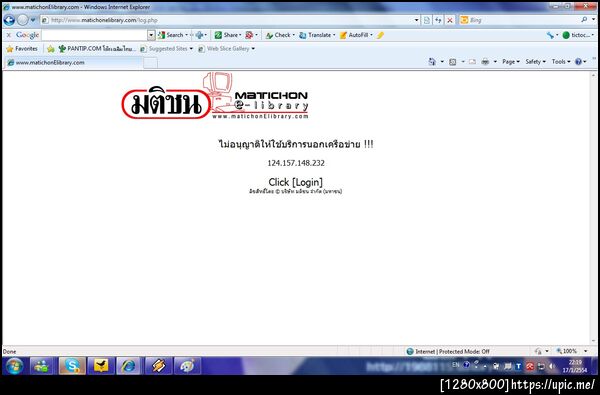Open the Page menu
The height and width of the screenshot is (395, 600).
click(x=511, y=62)
